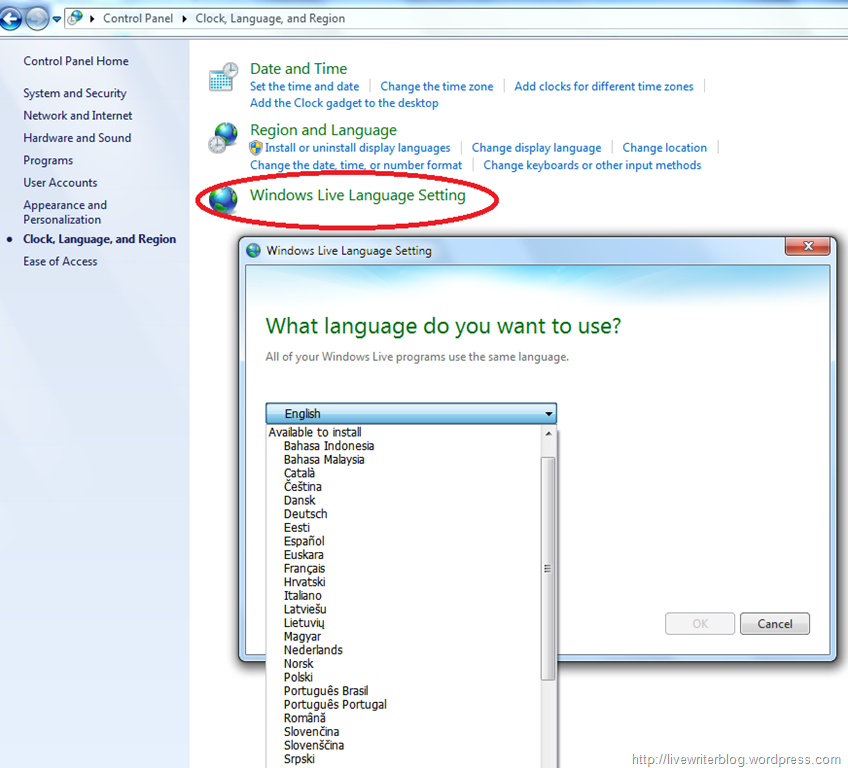The height and width of the screenshot is (768, 848).
Task: Click the Cancel button
Action: [x=774, y=624]
